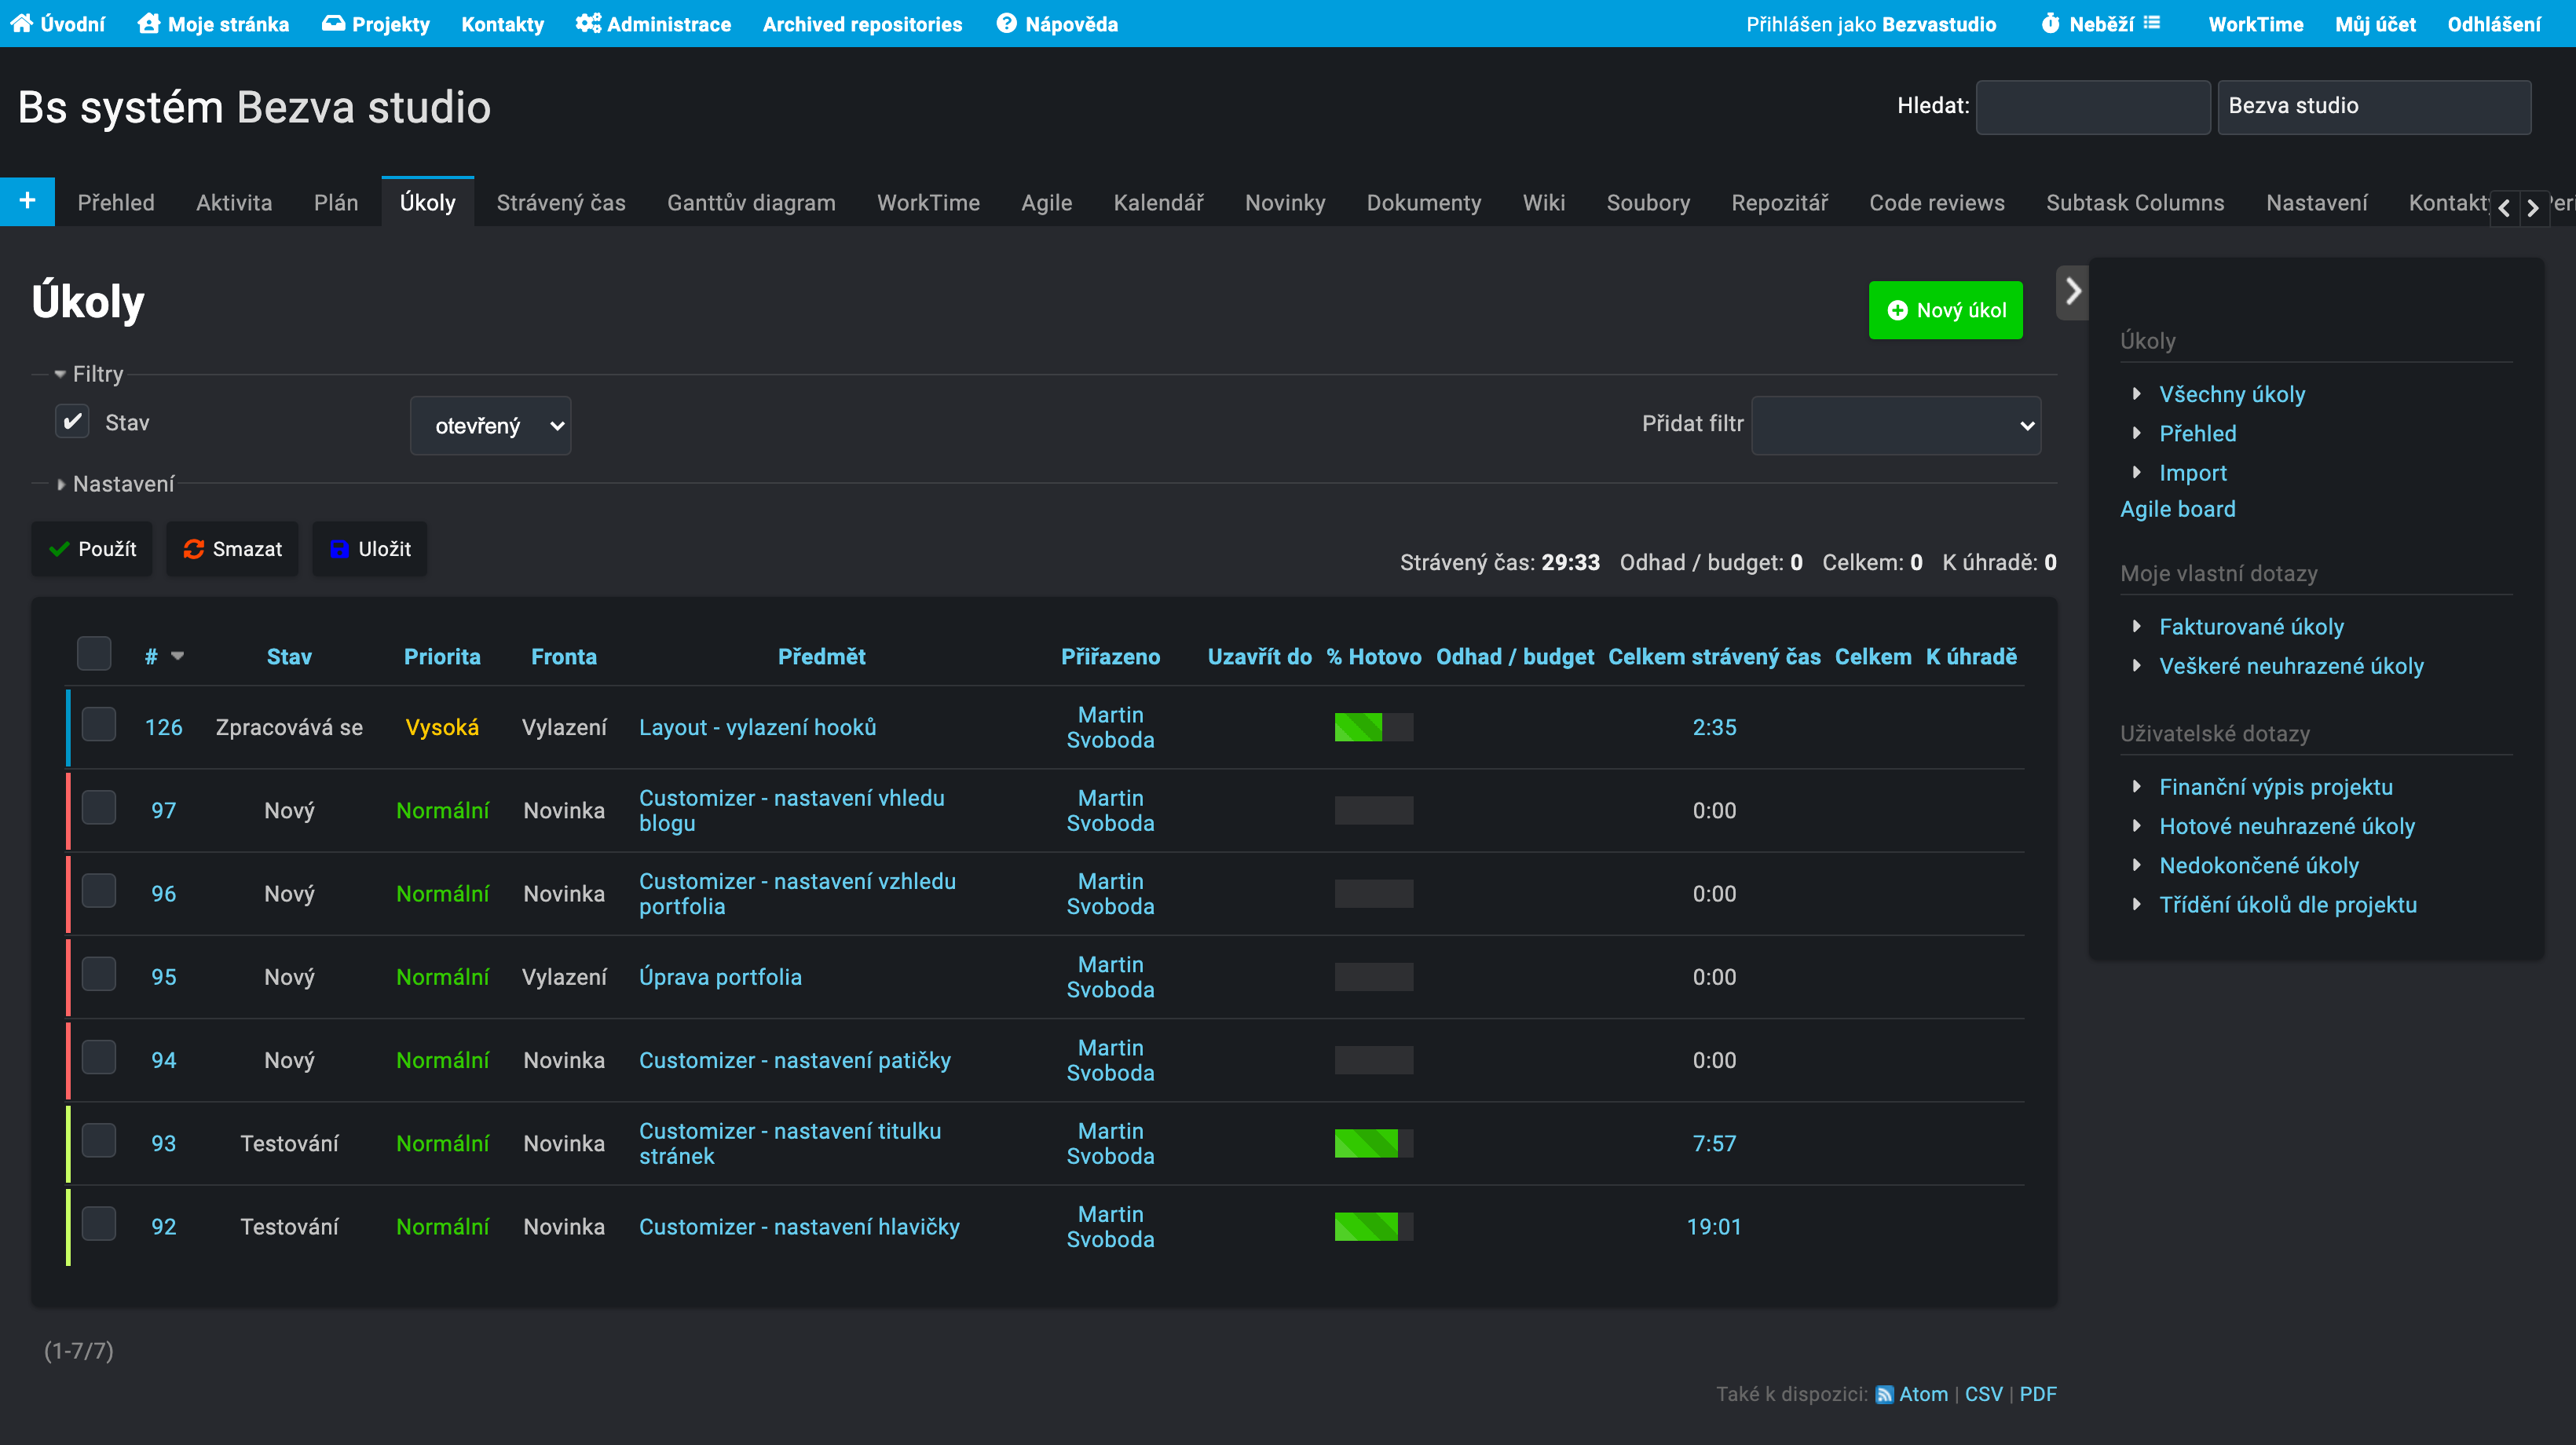Click the Hledat search input field
Viewport: 2576px width, 1445px height.
(x=2092, y=106)
